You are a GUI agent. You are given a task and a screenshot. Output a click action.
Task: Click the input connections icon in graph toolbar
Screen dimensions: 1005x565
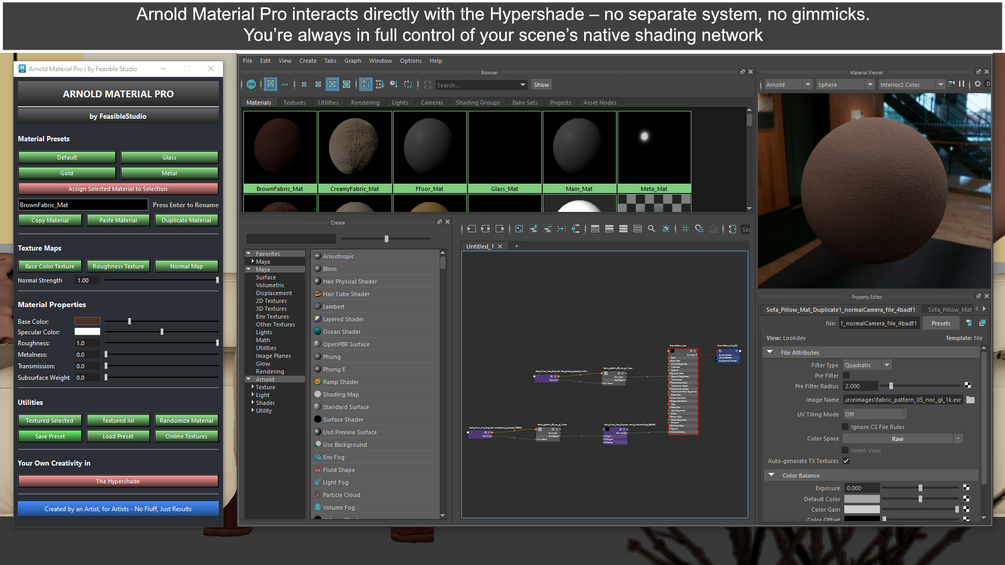pos(471,229)
